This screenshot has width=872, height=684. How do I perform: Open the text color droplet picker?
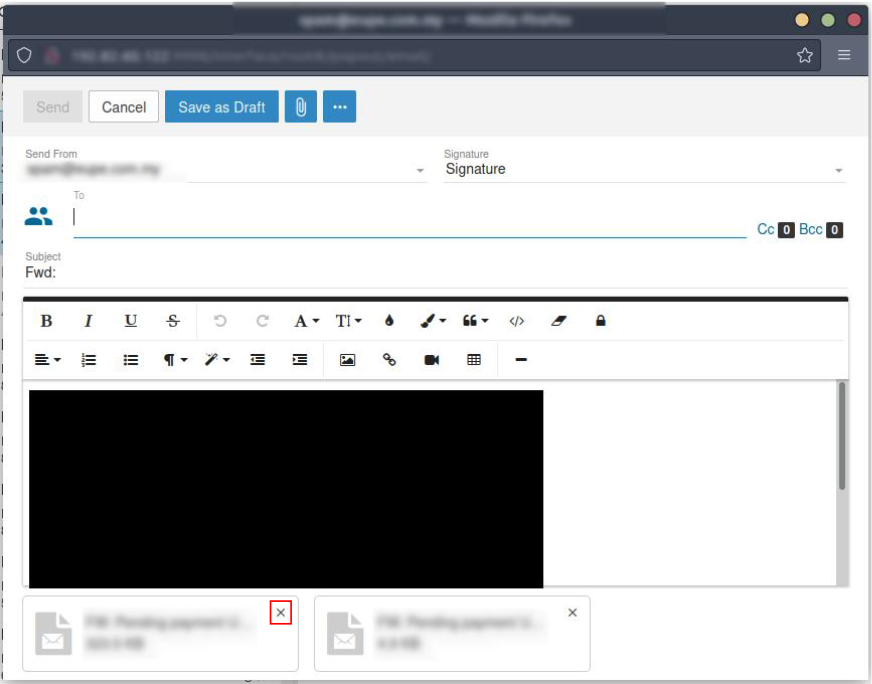(x=389, y=321)
